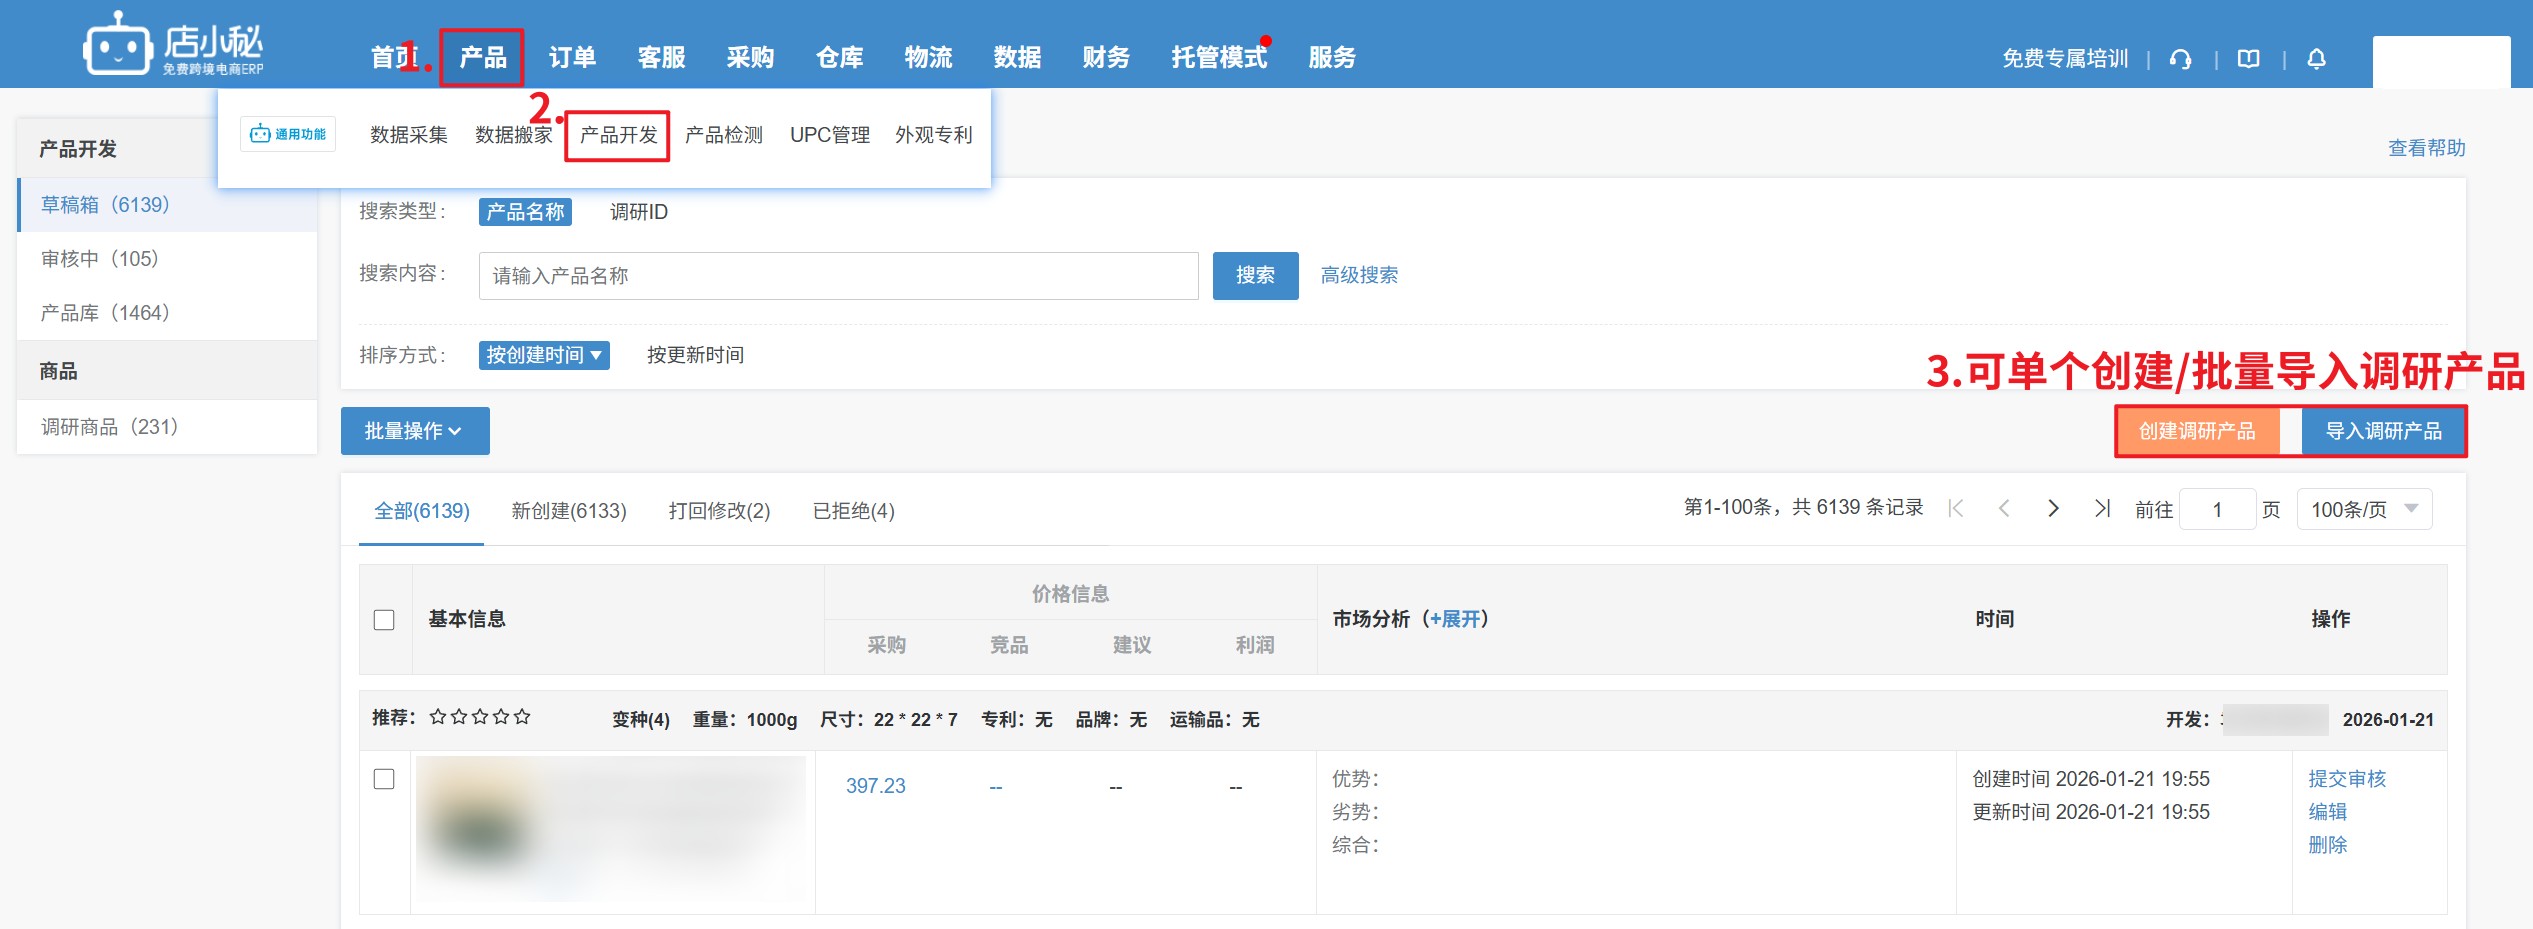
Task: Select 调研ID search type
Action: [x=638, y=212]
